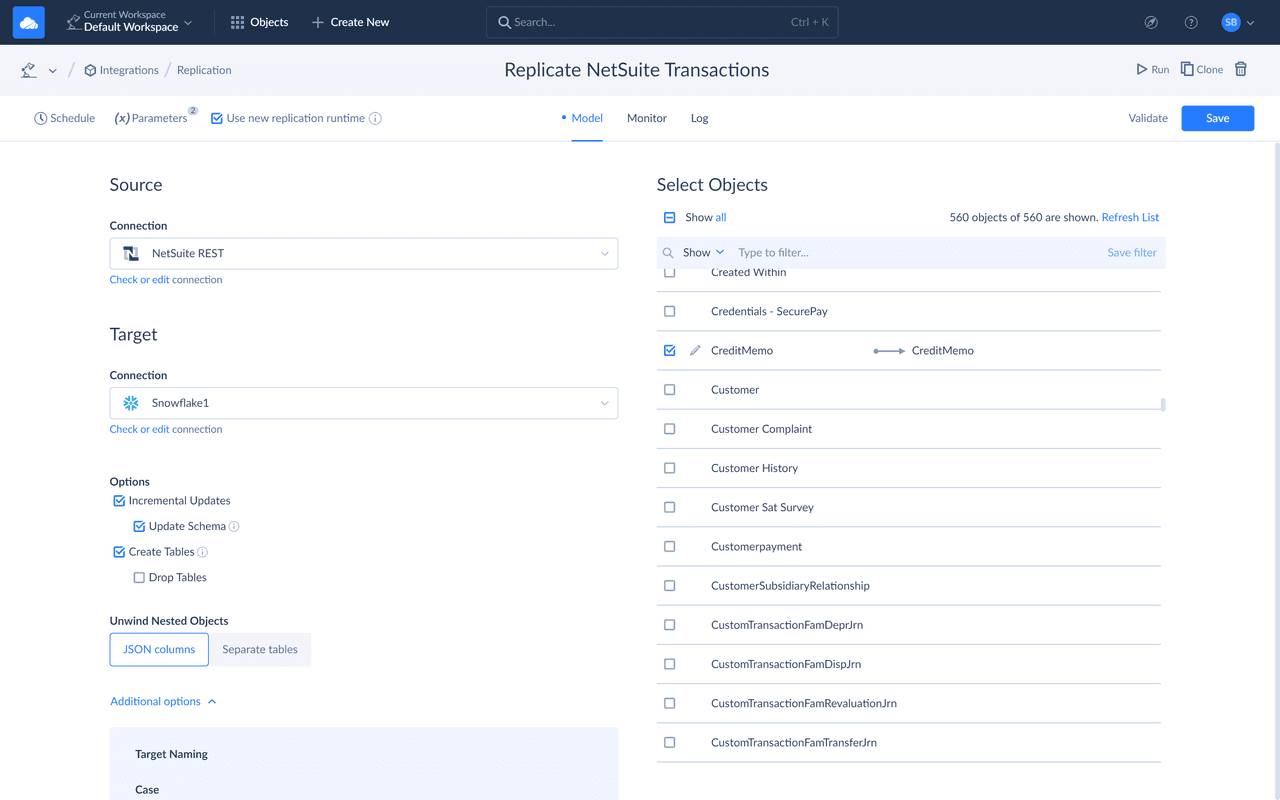Screen dimensions: 1280x800
Task: Collapse Additional options section
Action: tap(163, 701)
